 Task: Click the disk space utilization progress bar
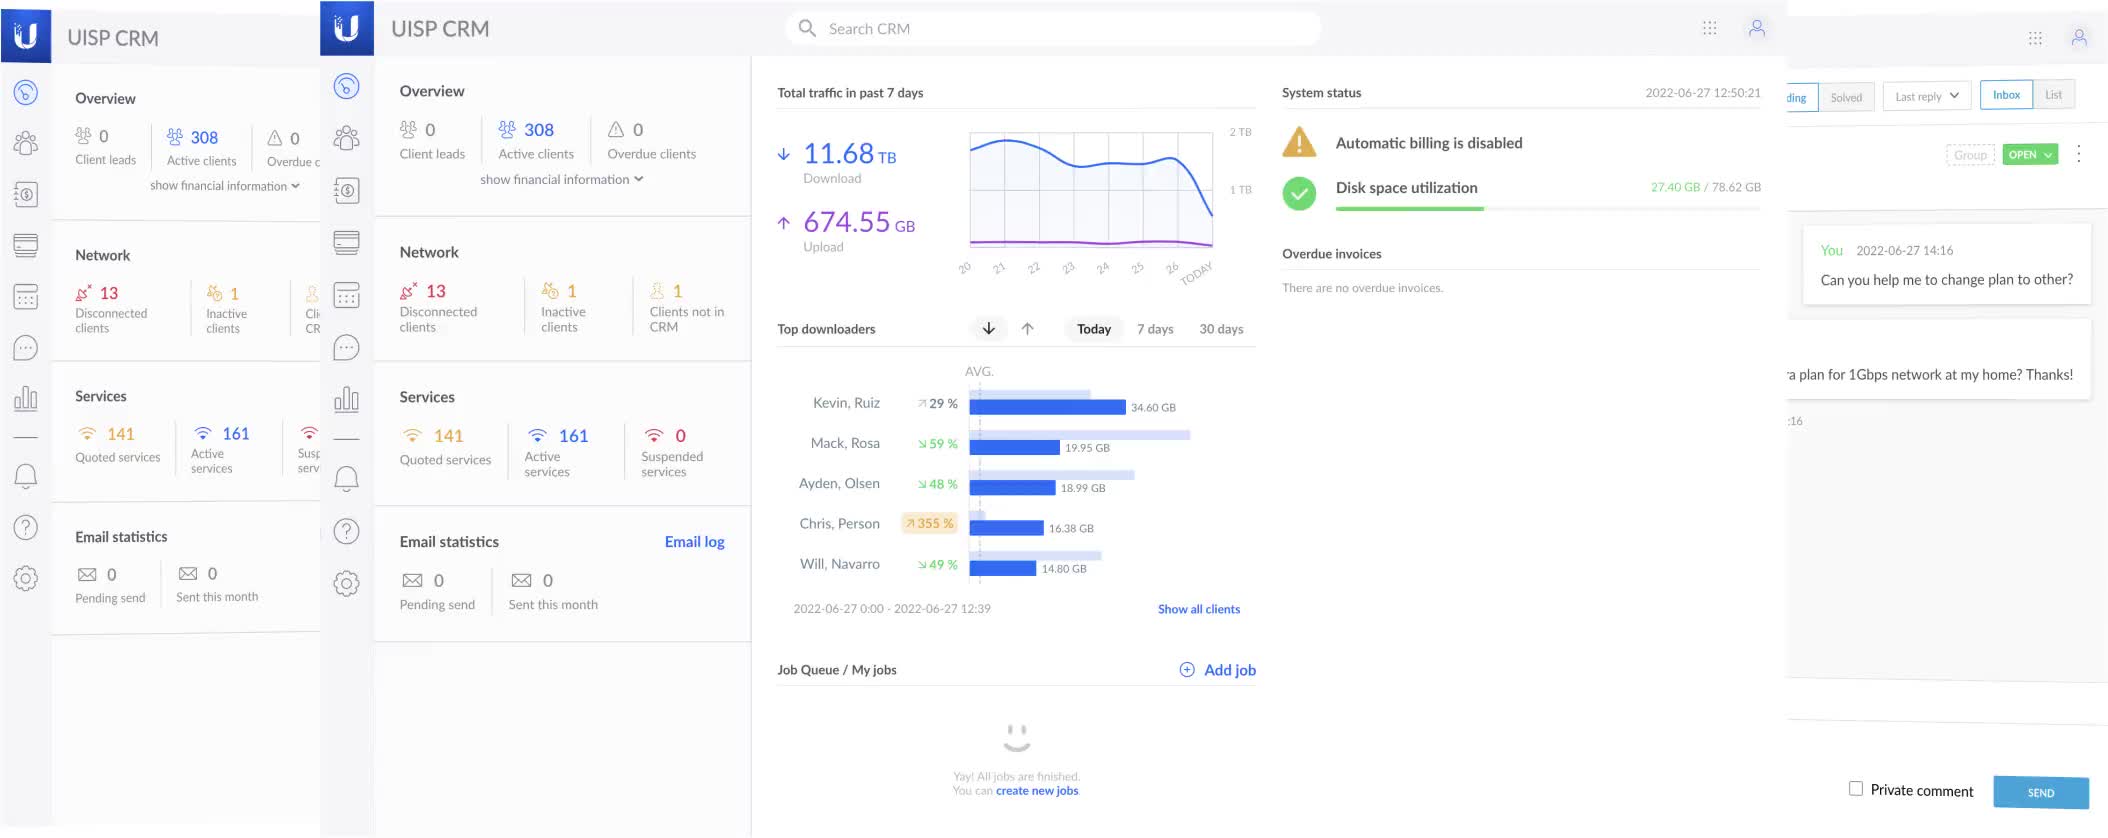point(1547,208)
